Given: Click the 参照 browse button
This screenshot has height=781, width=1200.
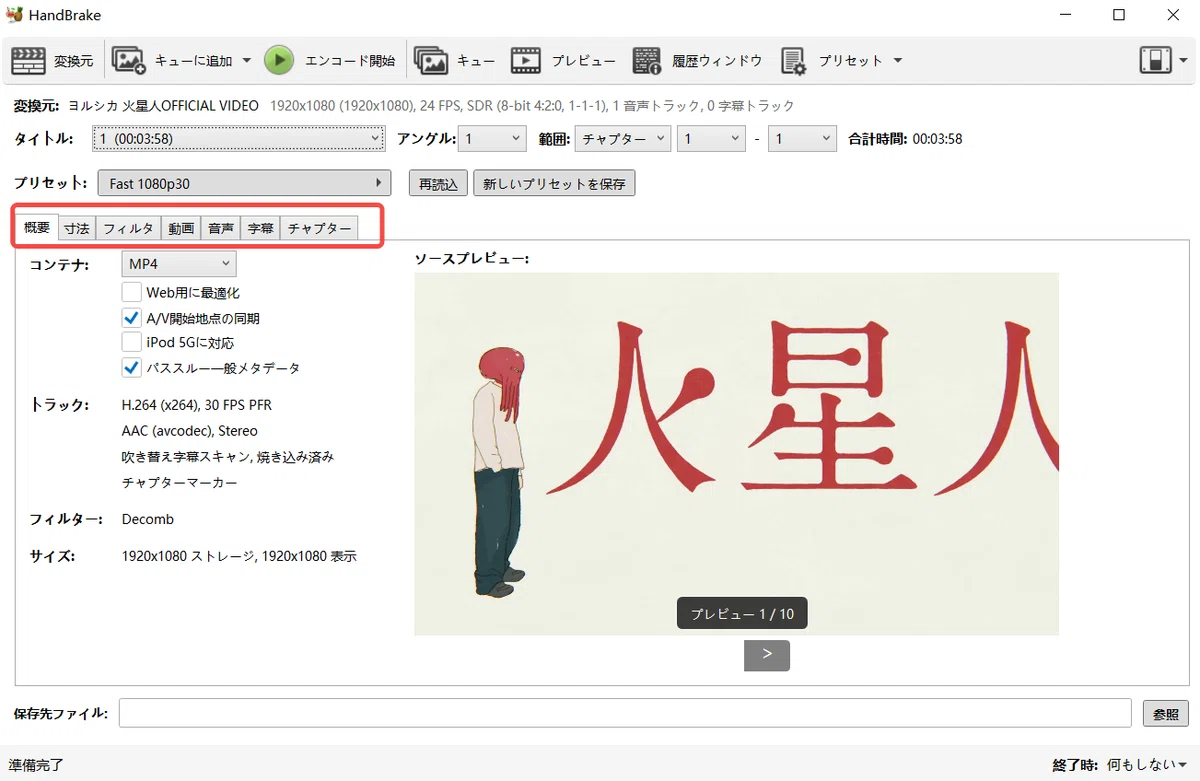Looking at the screenshot, I should [1166, 714].
